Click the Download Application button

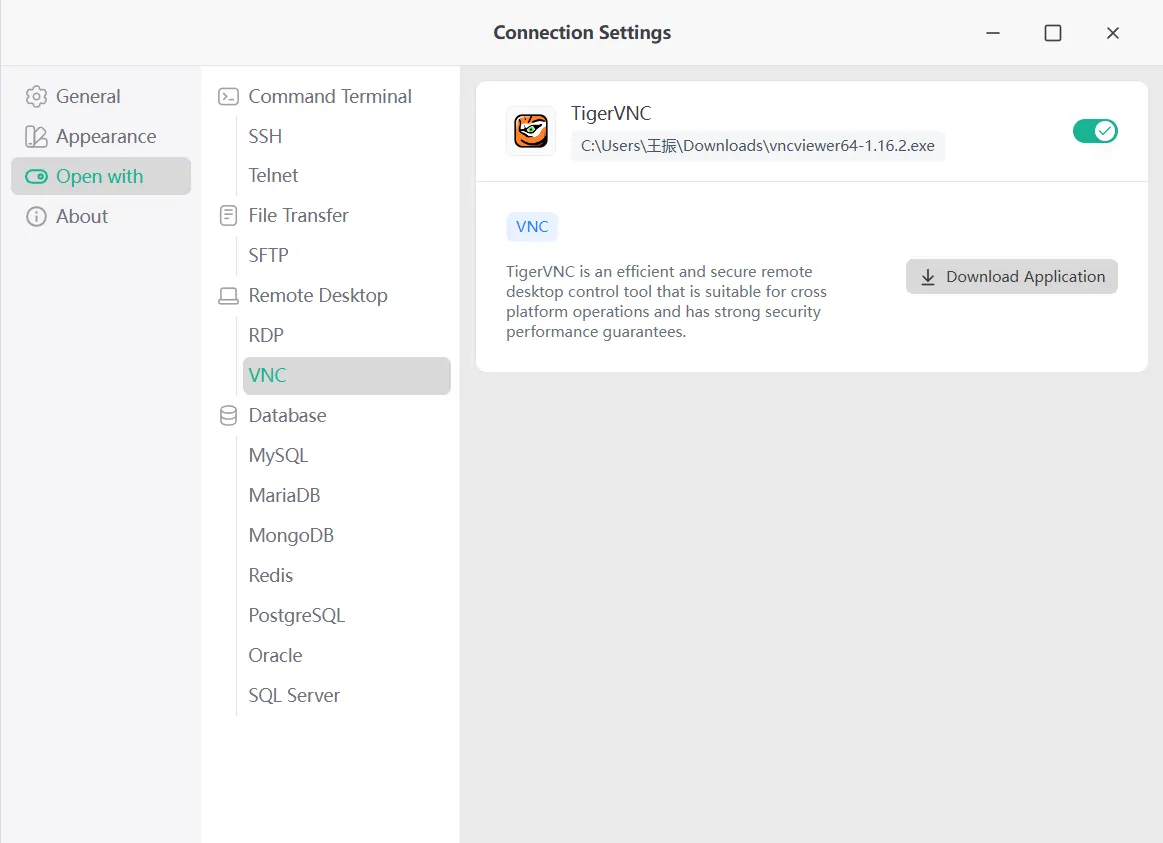(x=1012, y=277)
